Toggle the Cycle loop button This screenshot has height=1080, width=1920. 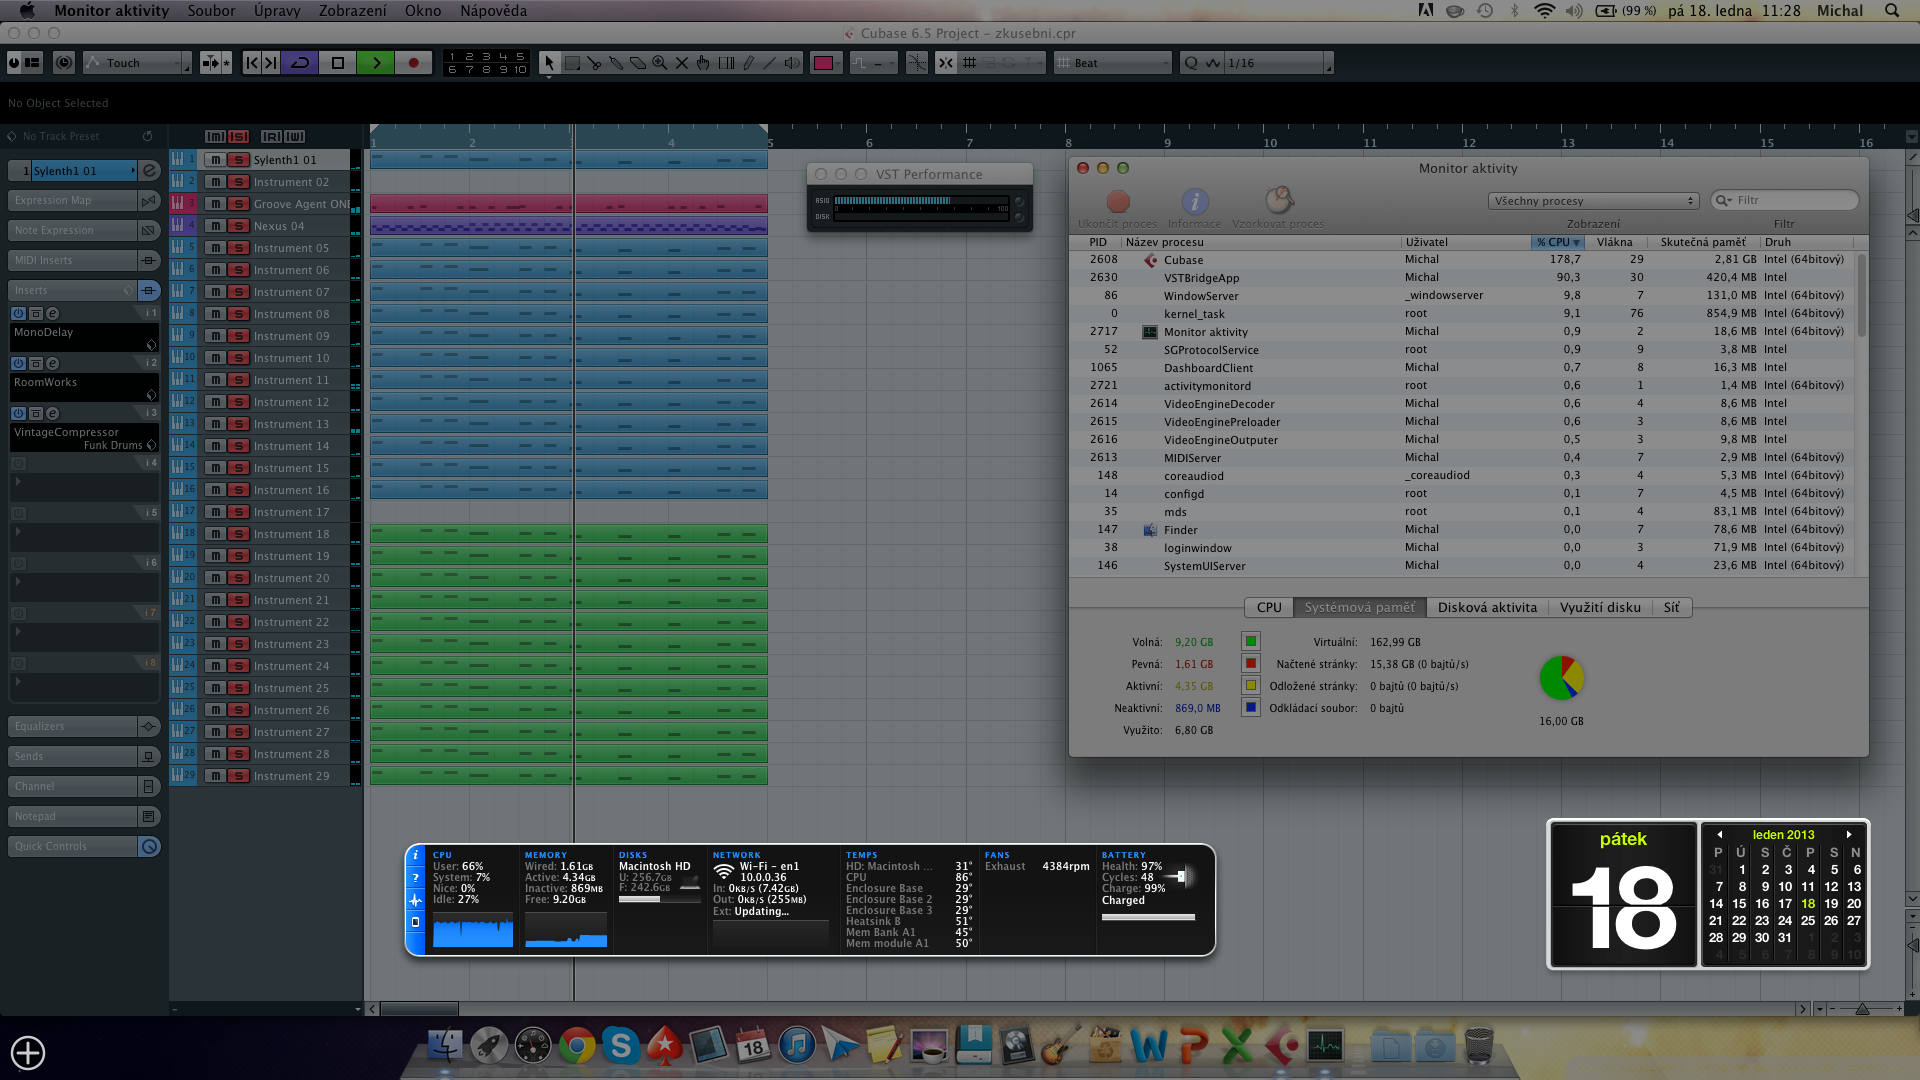(x=300, y=63)
